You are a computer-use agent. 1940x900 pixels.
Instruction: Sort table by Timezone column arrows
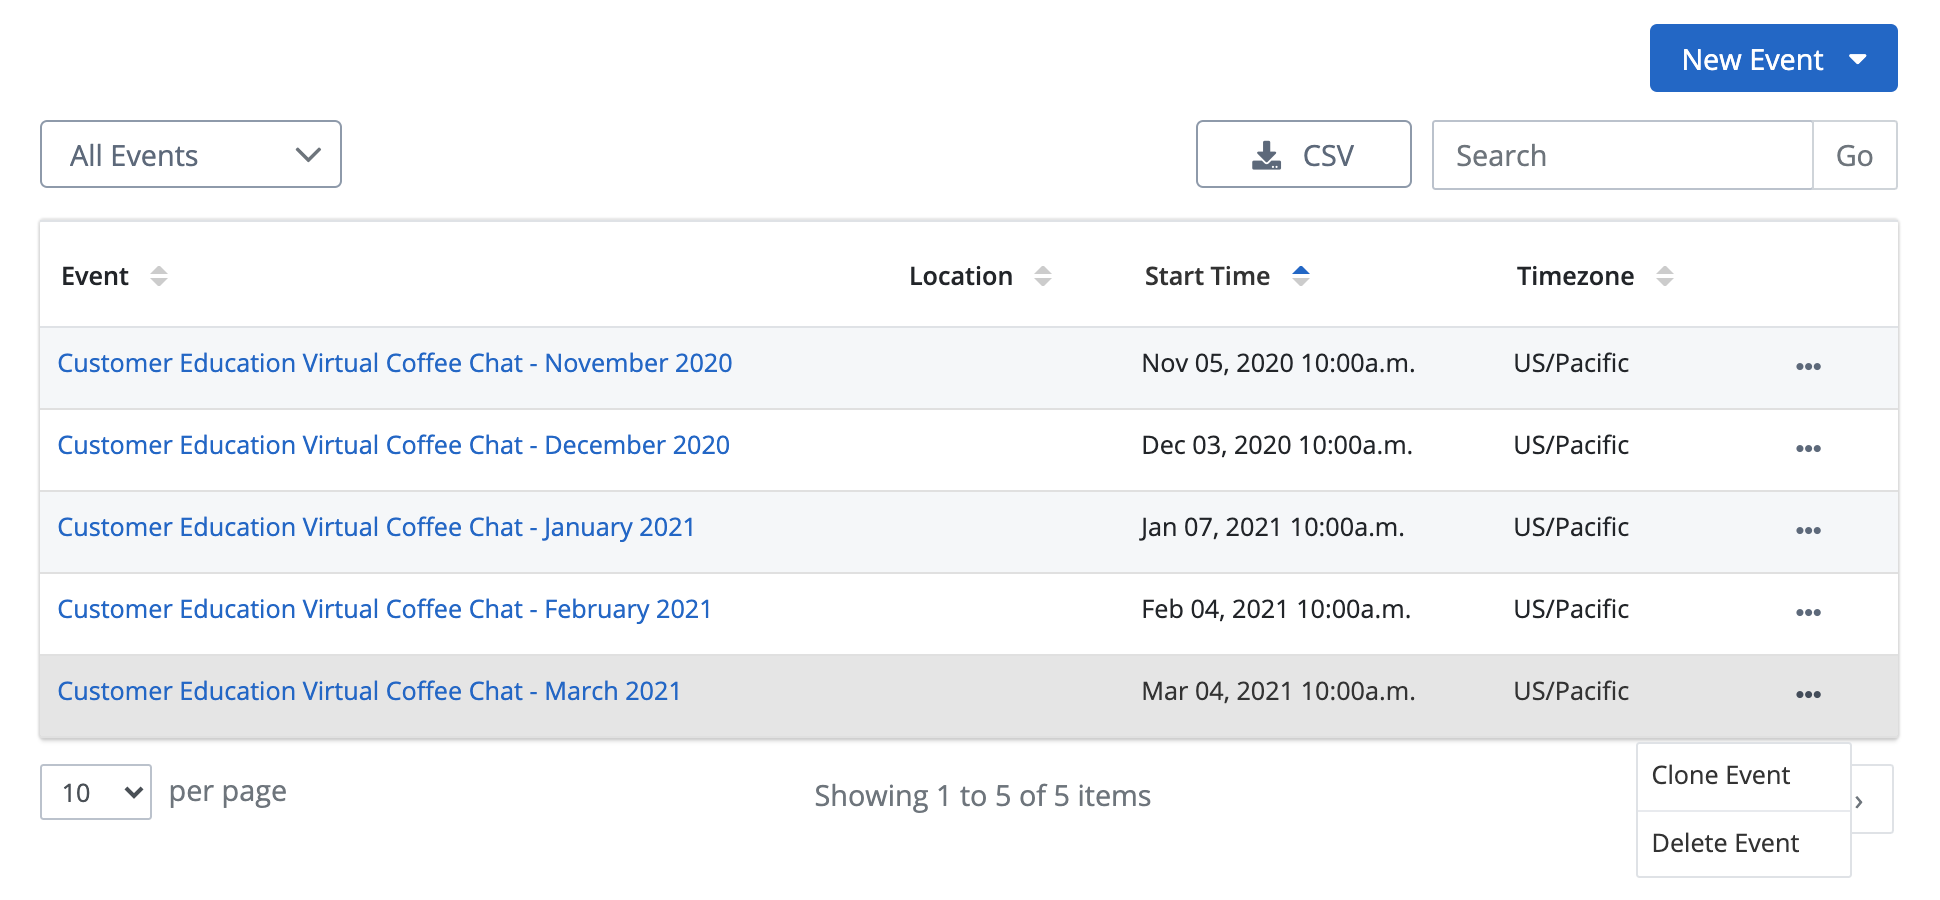1665,276
